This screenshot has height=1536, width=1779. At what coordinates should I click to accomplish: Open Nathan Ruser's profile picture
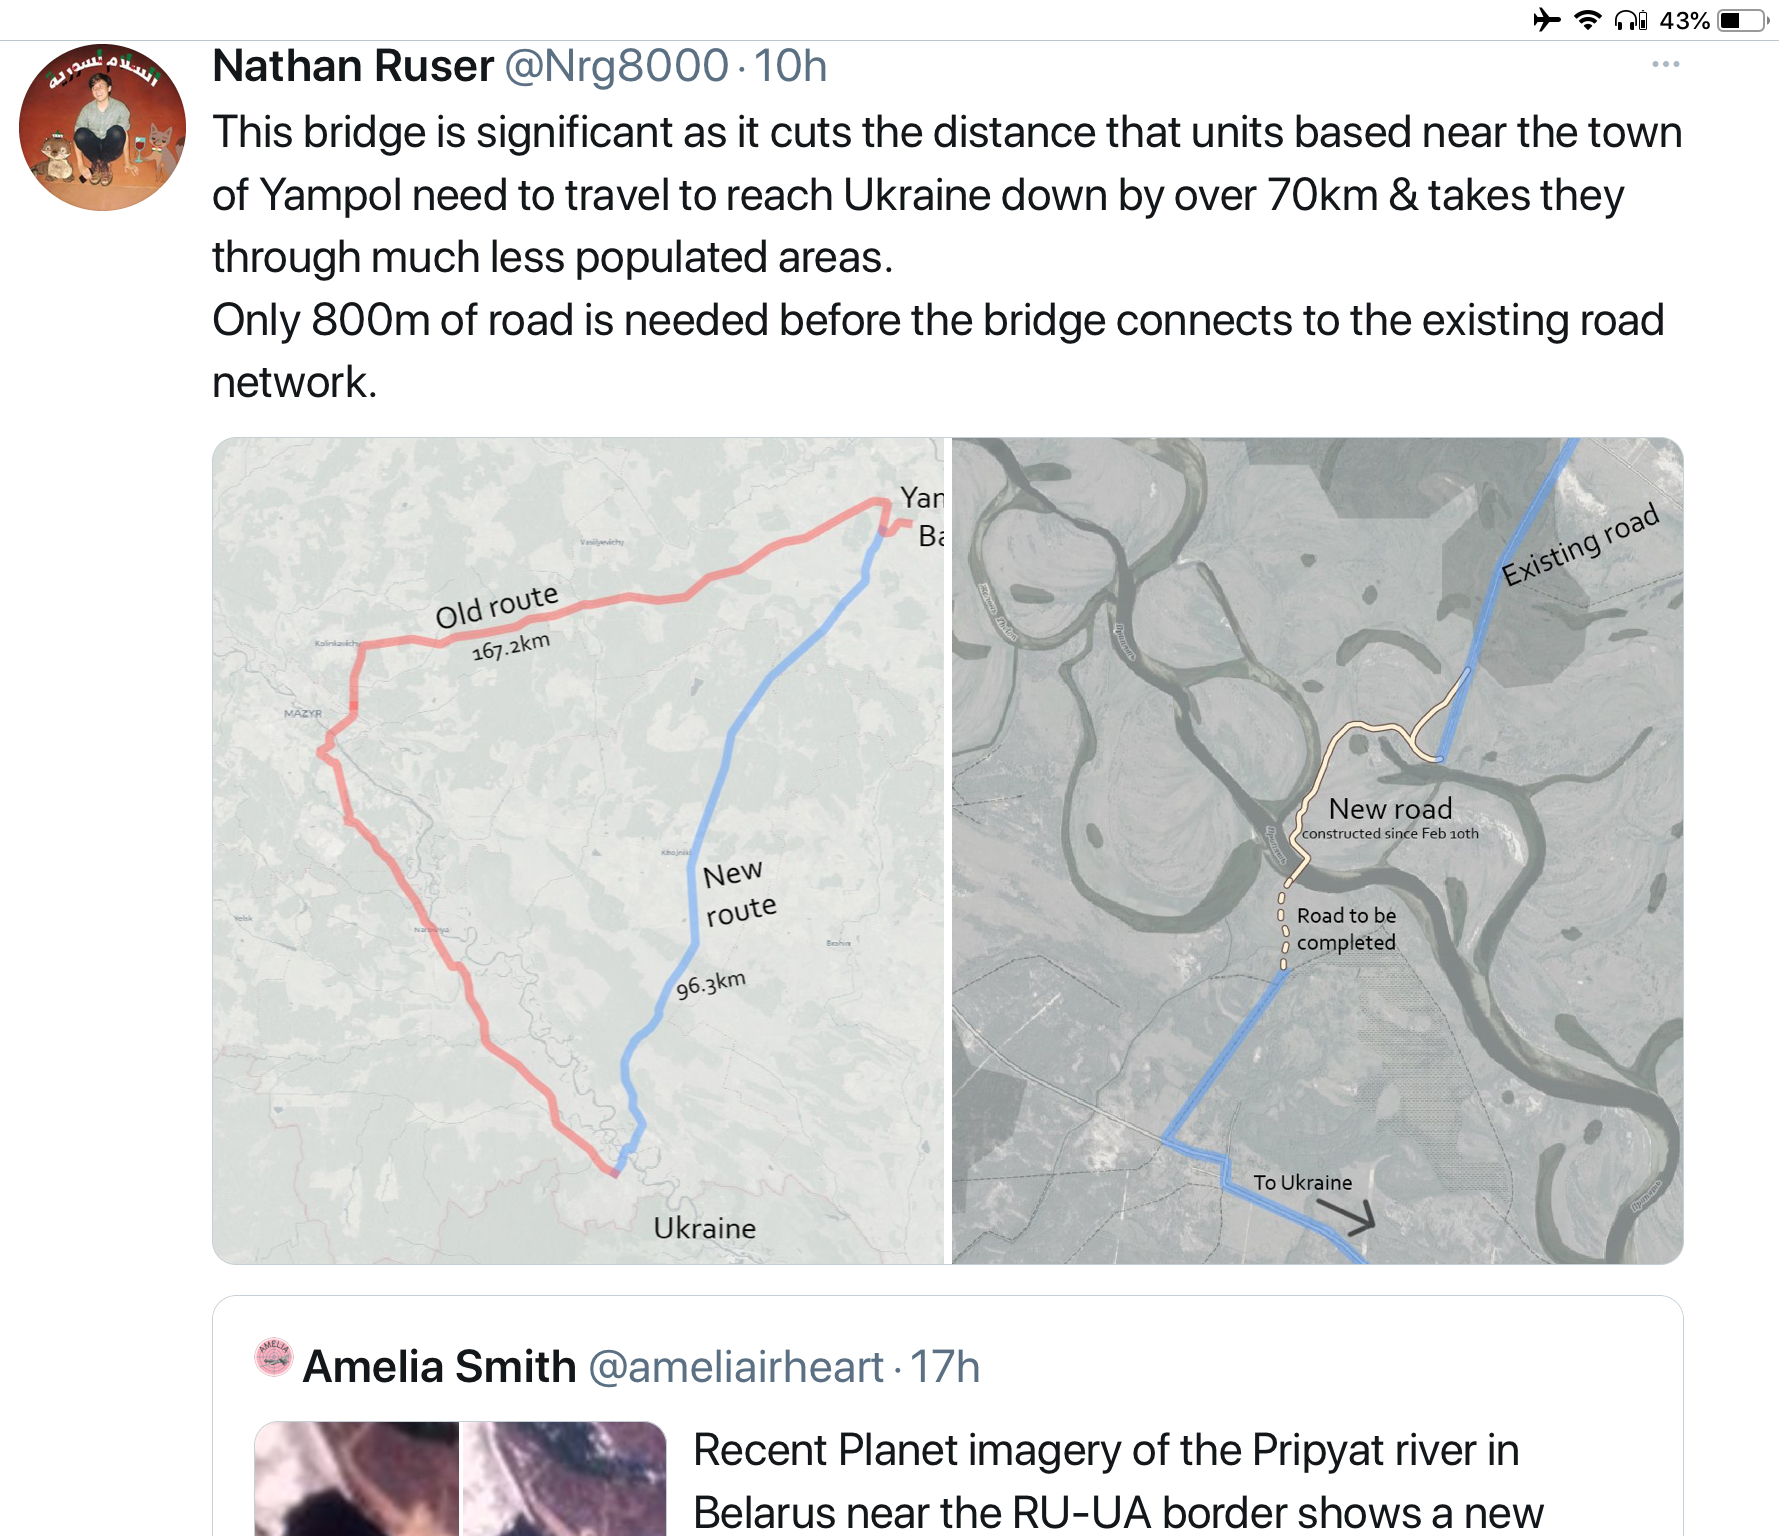102,127
